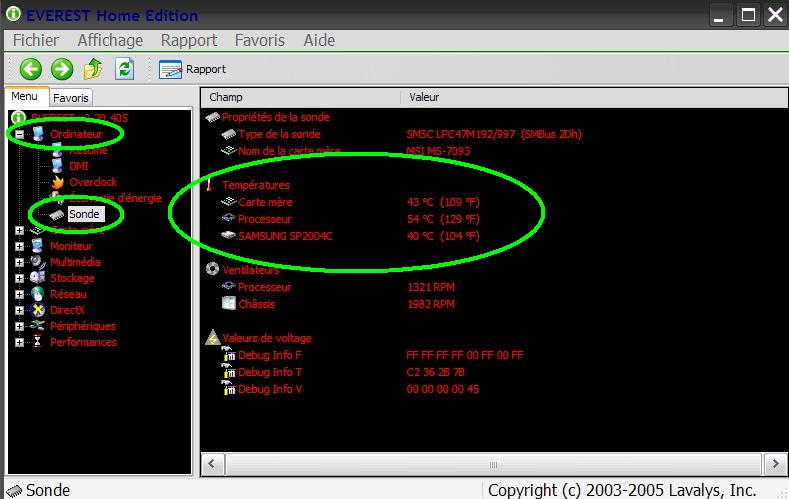Click the Performances hourglass icon
The image size is (789, 499).
click(38, 342)
